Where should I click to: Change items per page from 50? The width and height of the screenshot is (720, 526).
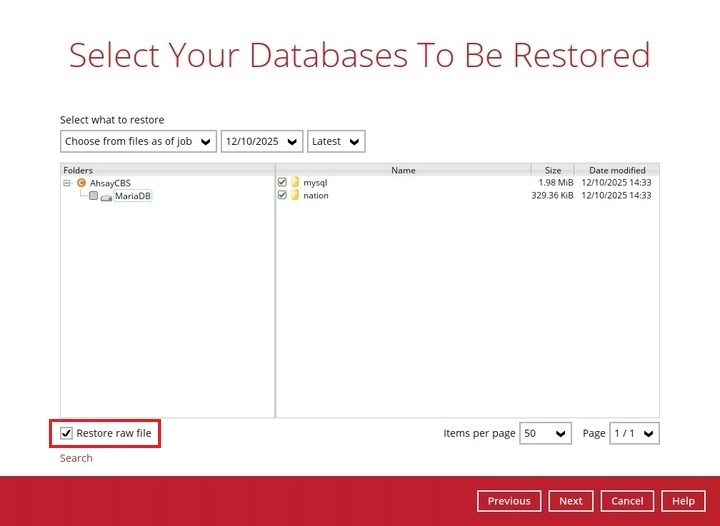(x=546, y=433)
